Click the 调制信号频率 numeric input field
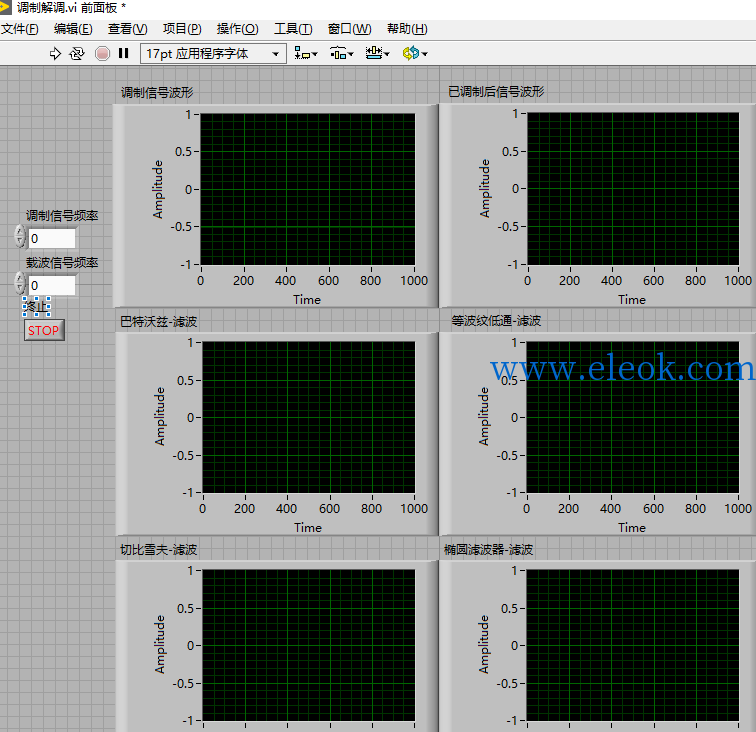The height and width of the screenshot is (732, 756). click(x=52, y=239)
